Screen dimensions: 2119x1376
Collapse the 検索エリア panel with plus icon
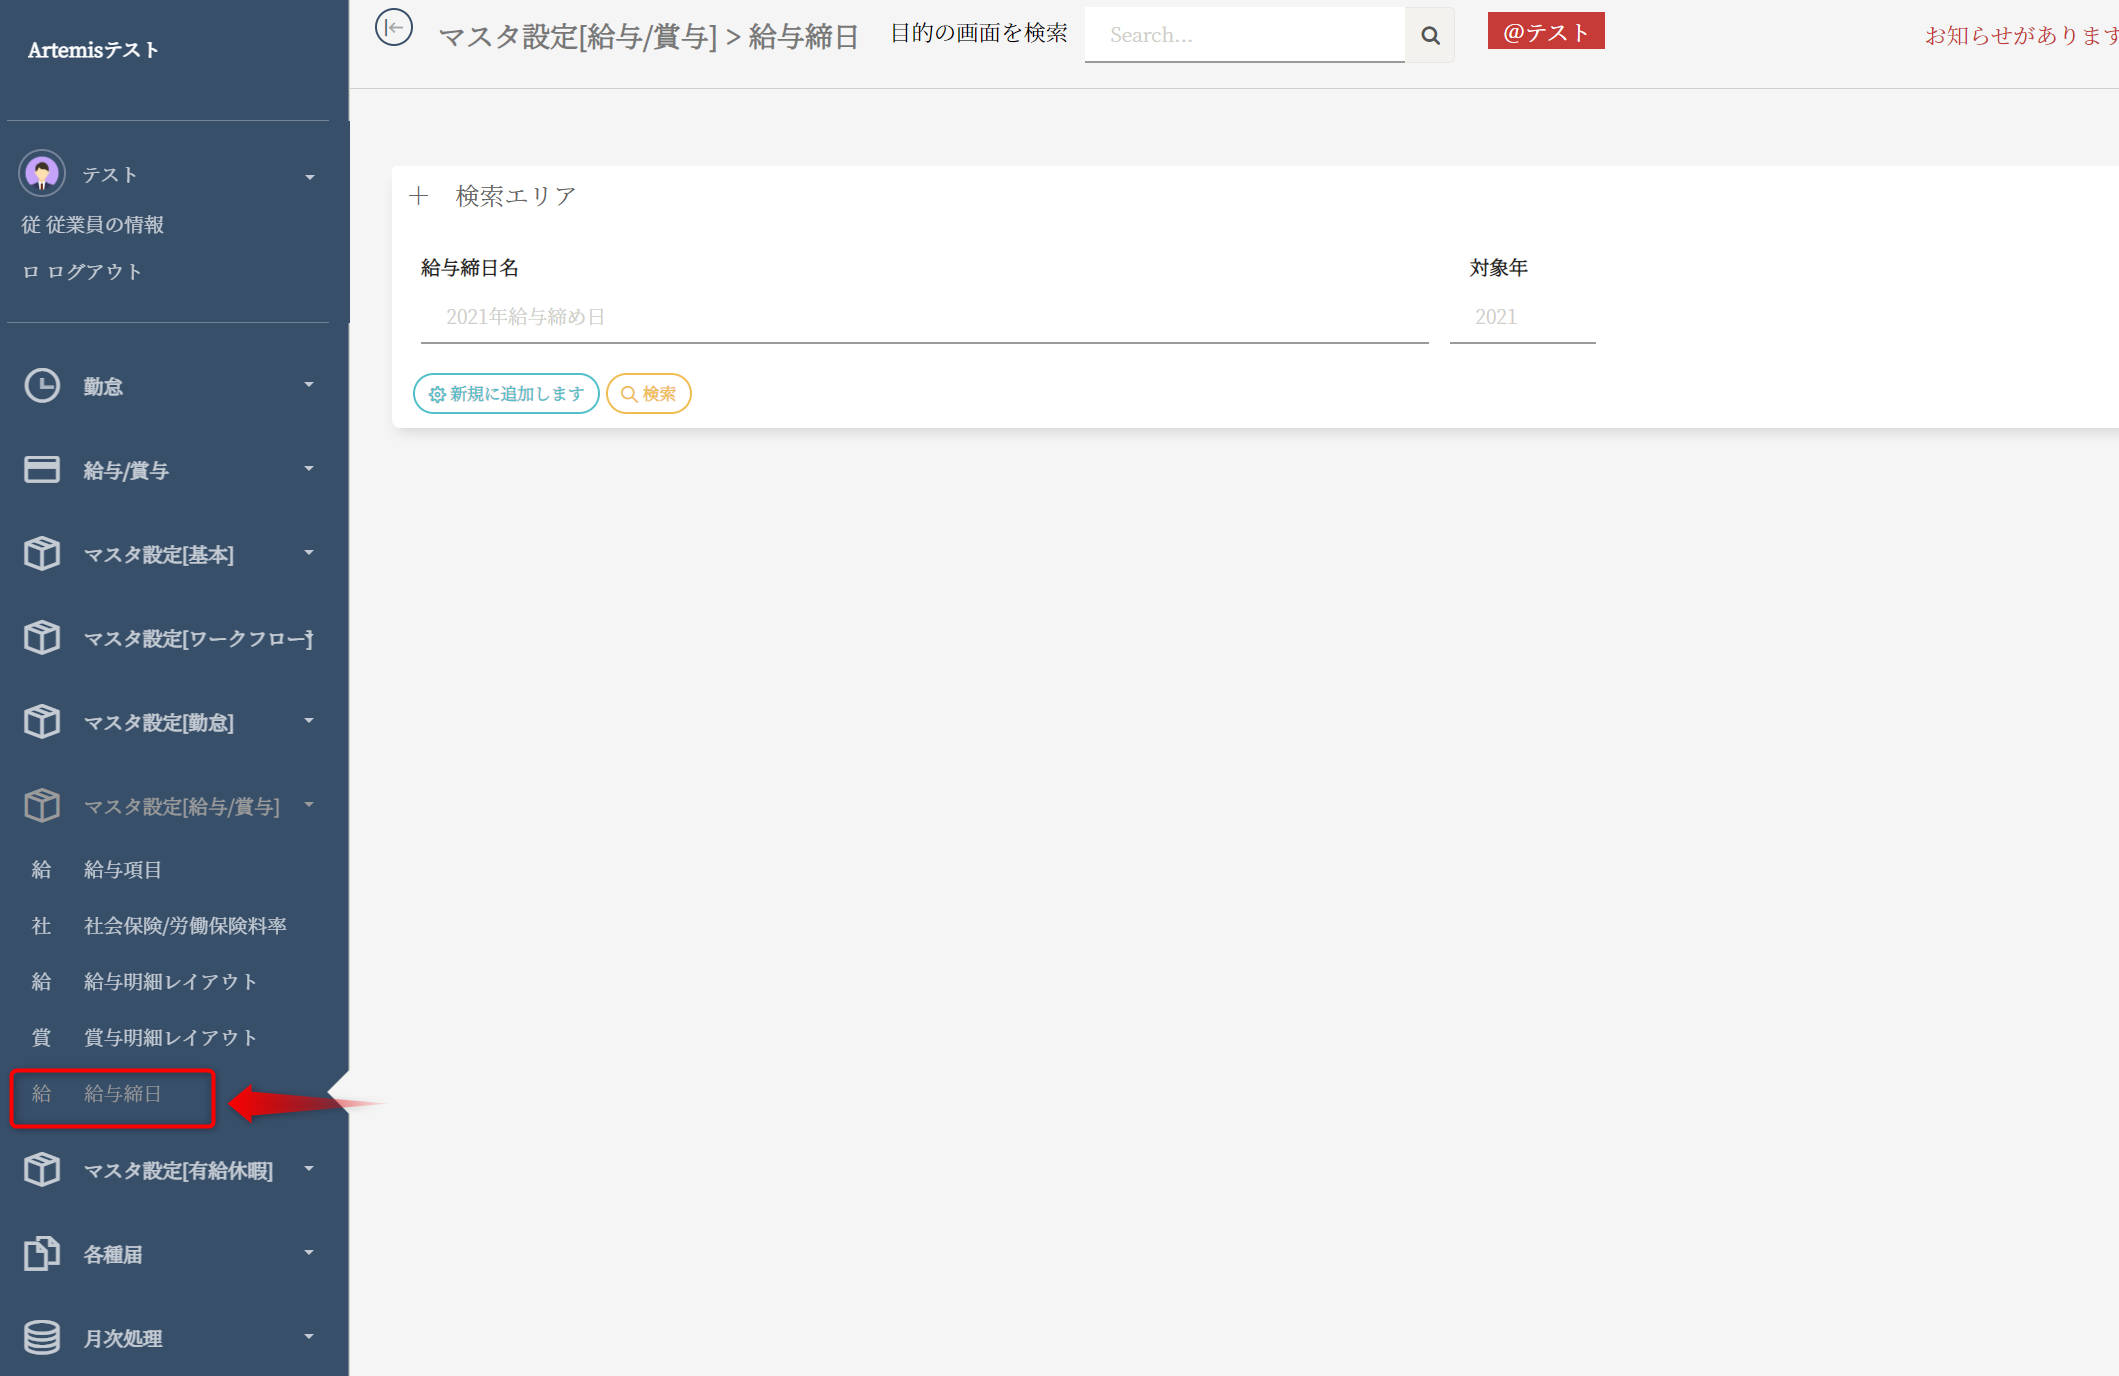click(x=419, y=196)
